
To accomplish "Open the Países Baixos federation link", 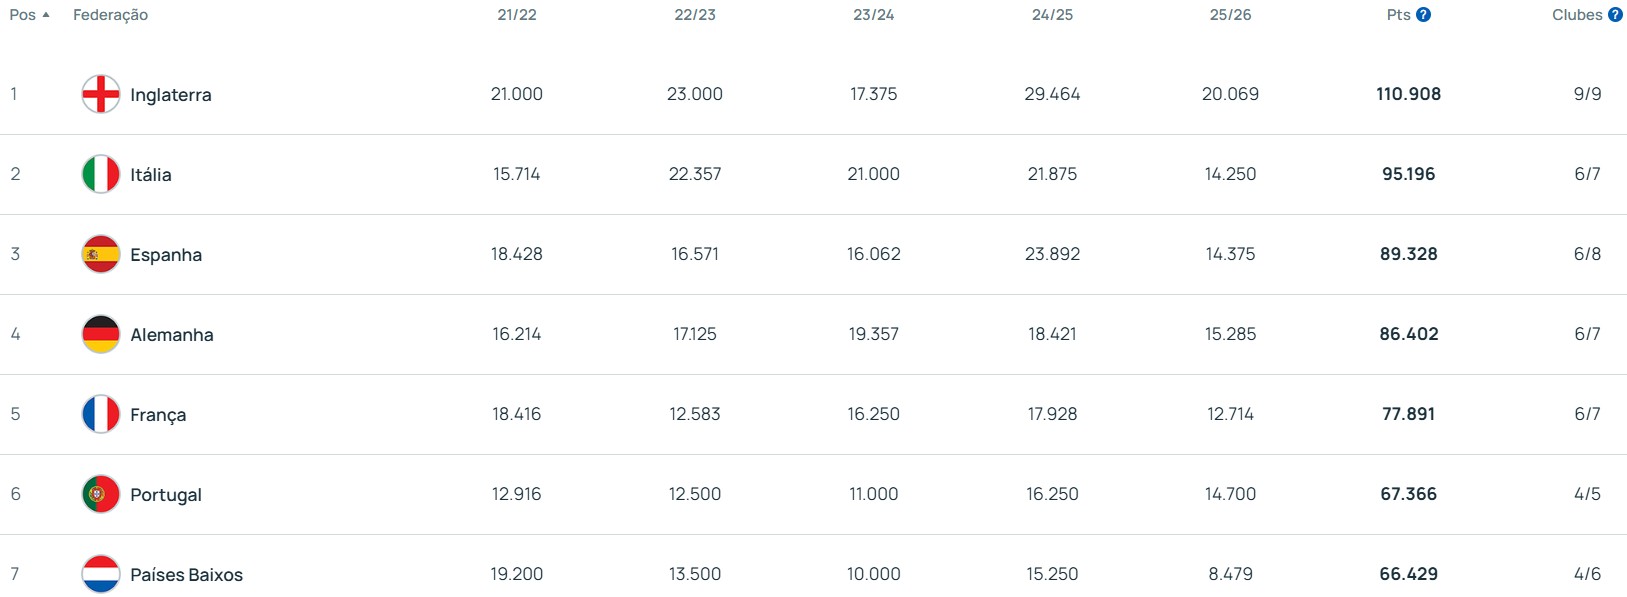I will (x=186, y=575).
